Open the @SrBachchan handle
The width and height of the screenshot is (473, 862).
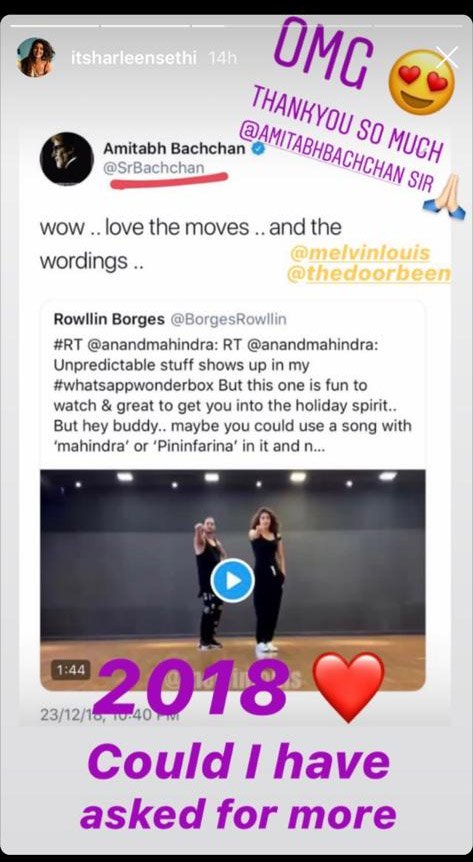tap(153, 168)
